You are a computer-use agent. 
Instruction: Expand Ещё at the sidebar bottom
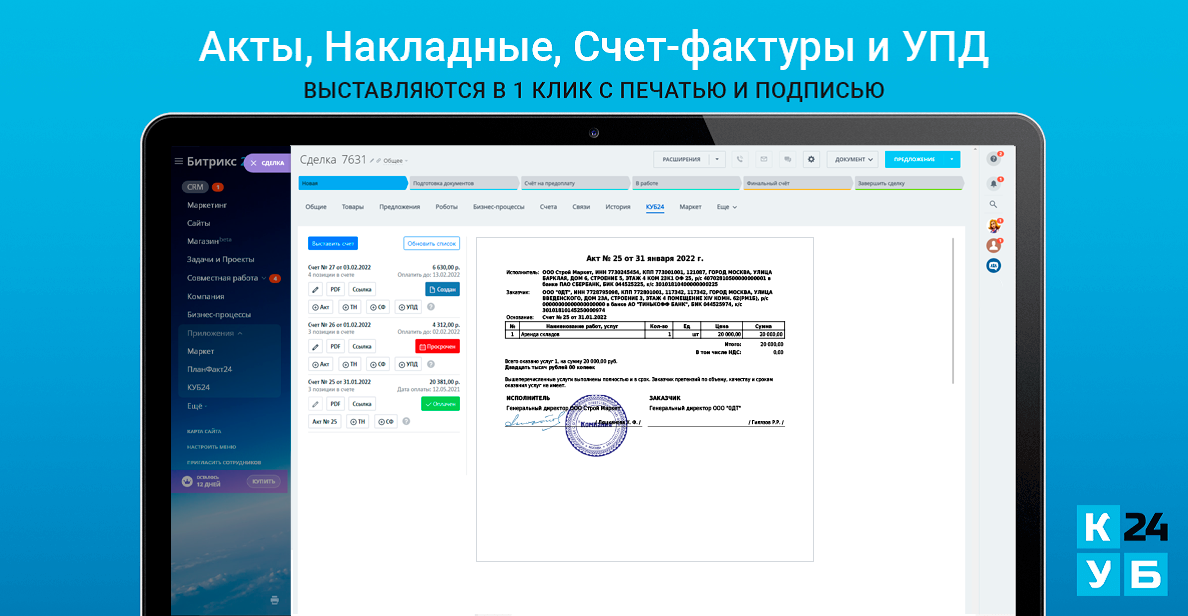click(197, 406)
